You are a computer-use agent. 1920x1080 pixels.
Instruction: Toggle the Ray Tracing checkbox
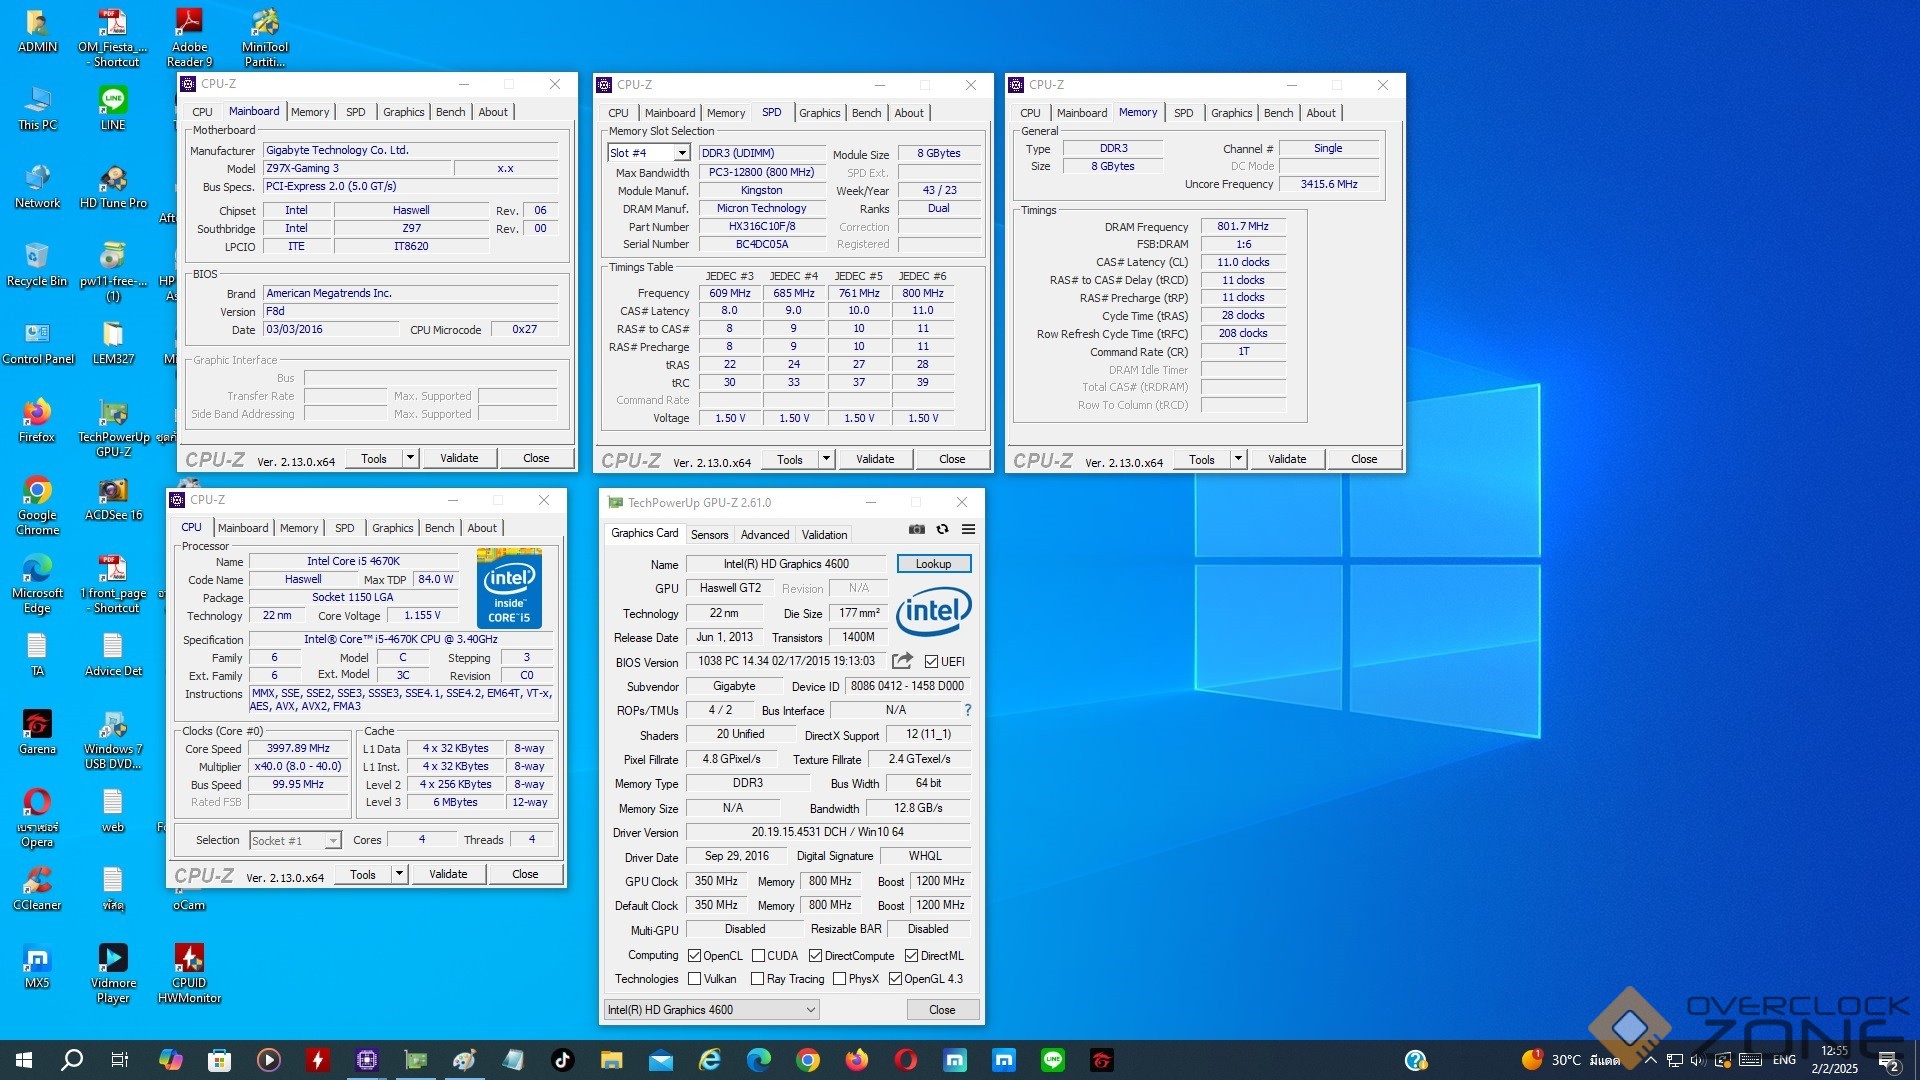point(757,979)
